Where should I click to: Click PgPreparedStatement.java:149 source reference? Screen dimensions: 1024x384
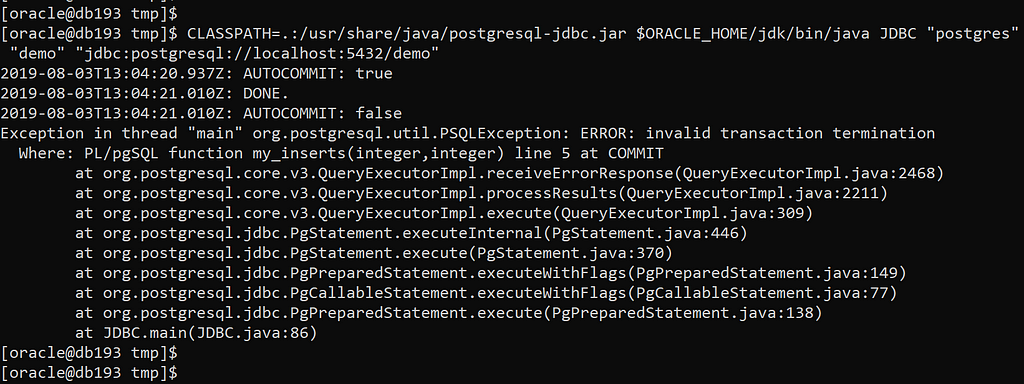pos(767,274)
